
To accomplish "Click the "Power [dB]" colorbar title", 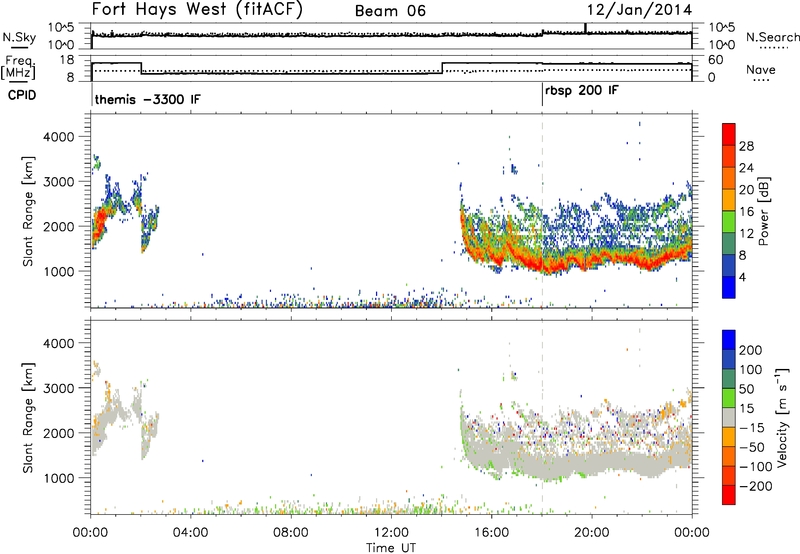I will [x=763, y=211].
